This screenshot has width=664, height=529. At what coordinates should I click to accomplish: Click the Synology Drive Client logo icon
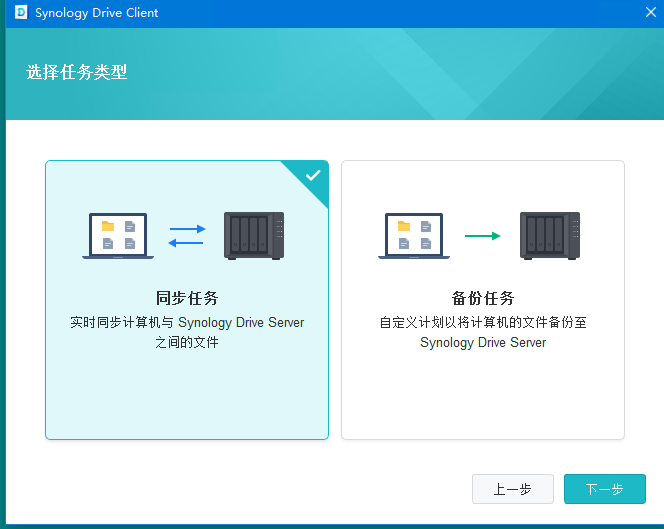point(19,13)
